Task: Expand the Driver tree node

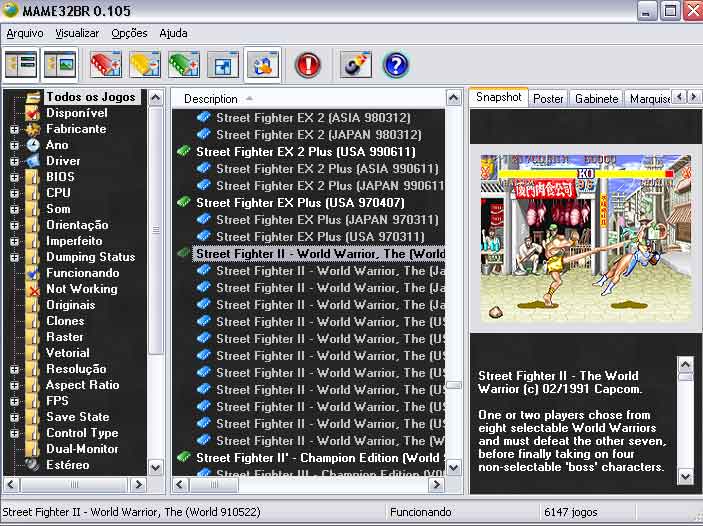Action: (14, 161)
